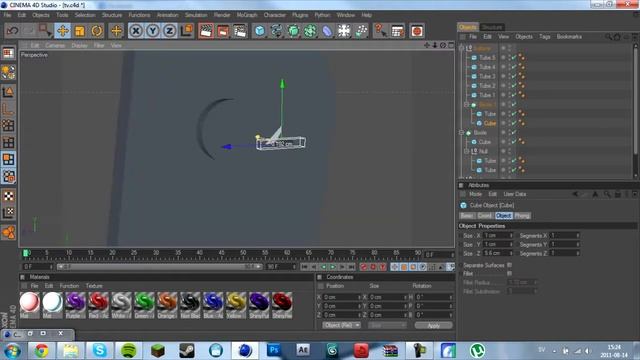The height and width of the screenshot is (360, 640).
Task: Collapse the Boole group expander
Action: click(x=461, y=133)
